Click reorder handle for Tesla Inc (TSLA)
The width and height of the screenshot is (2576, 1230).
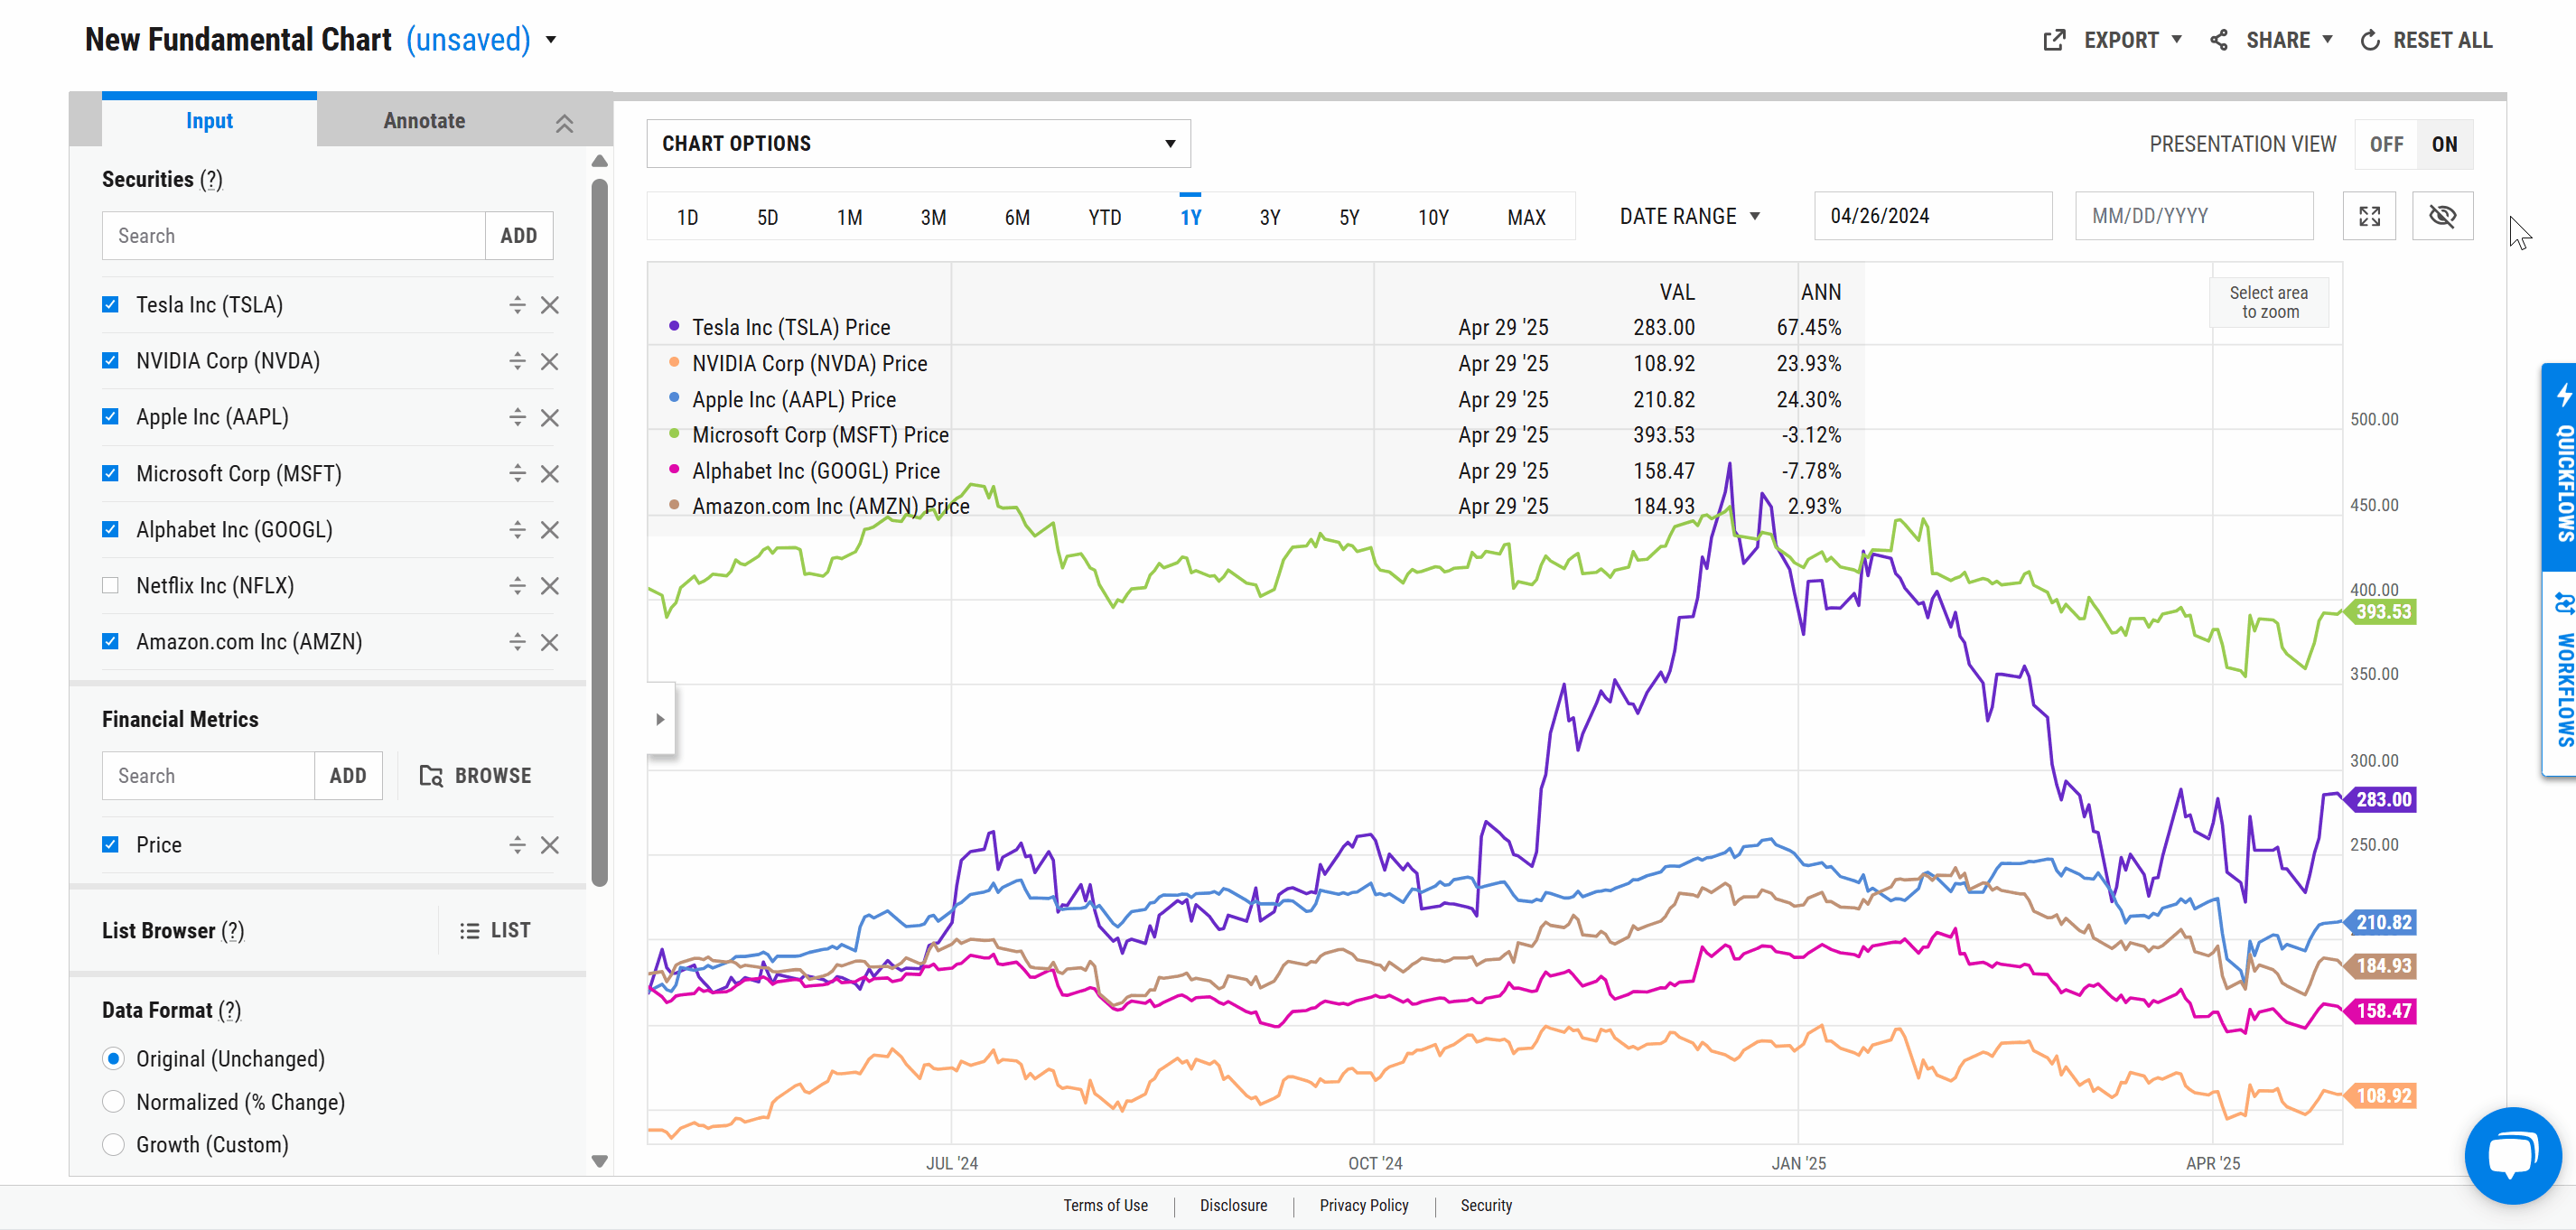click(517, 305)
